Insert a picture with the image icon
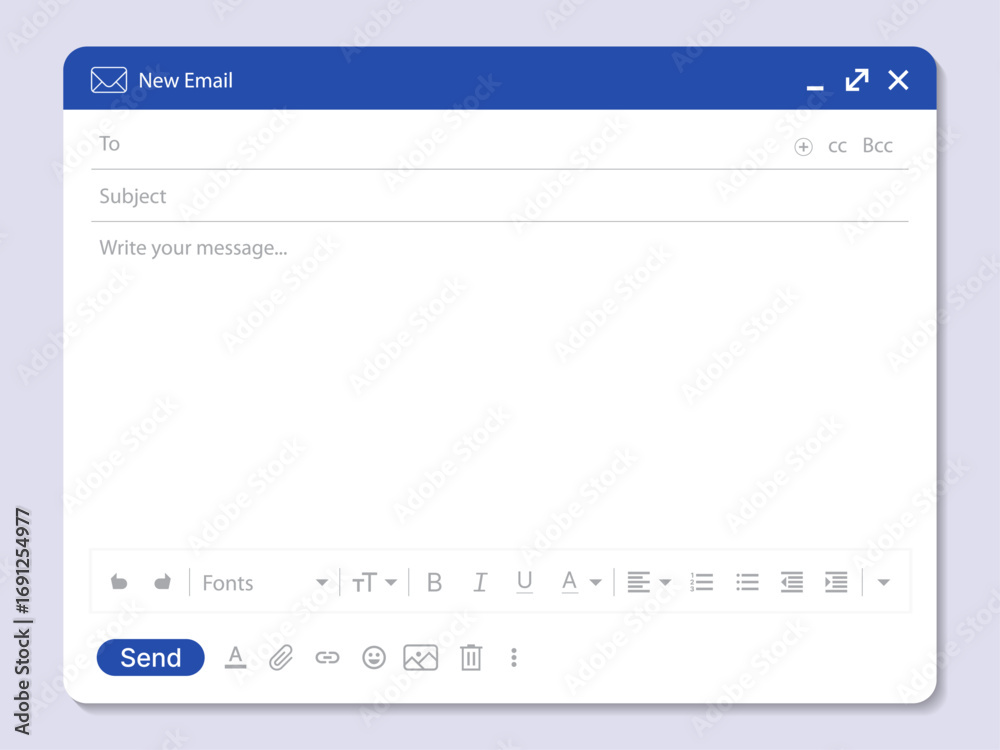 (420, 658)
